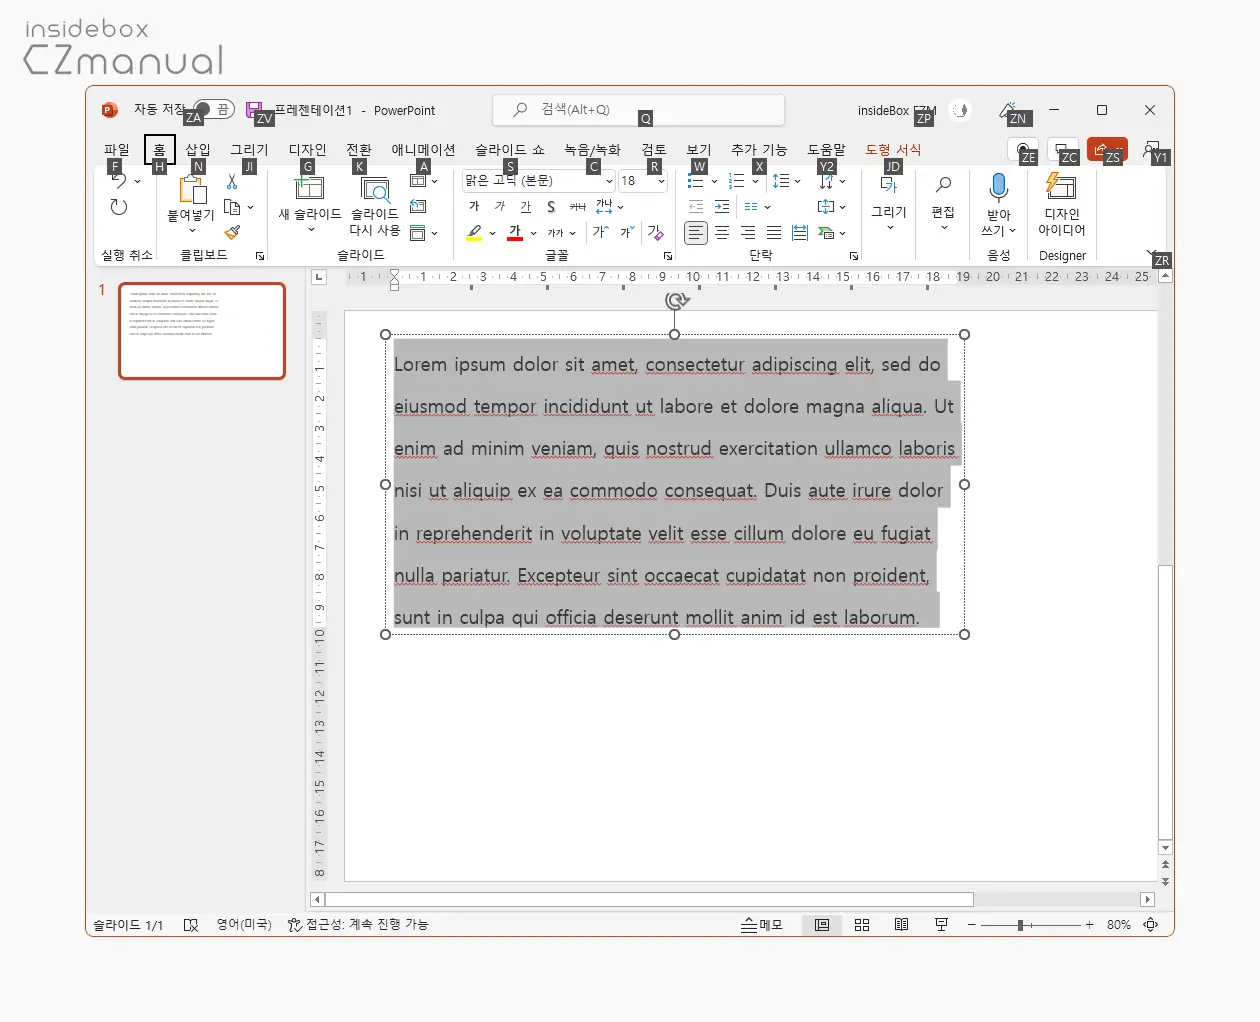Screen dimensions: 1260x1022
Task: Open the line spacing dropdown
Action: [x=787, y=181]
